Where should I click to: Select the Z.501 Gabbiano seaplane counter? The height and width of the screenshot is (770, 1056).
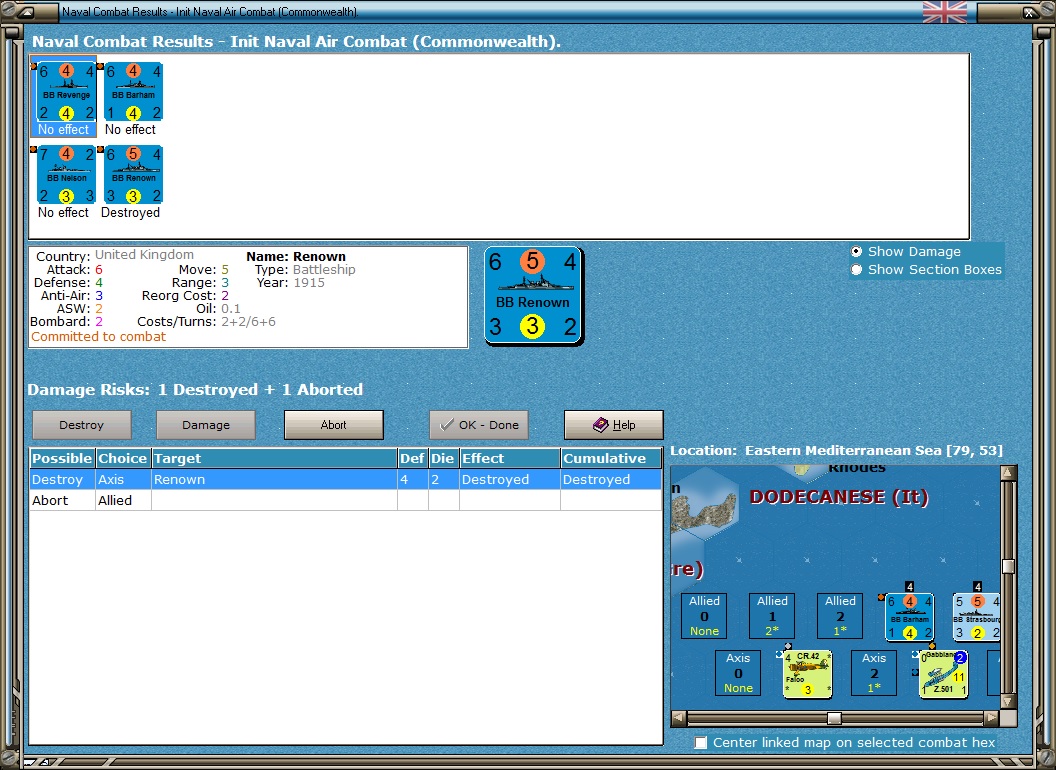tap(944, 674)
